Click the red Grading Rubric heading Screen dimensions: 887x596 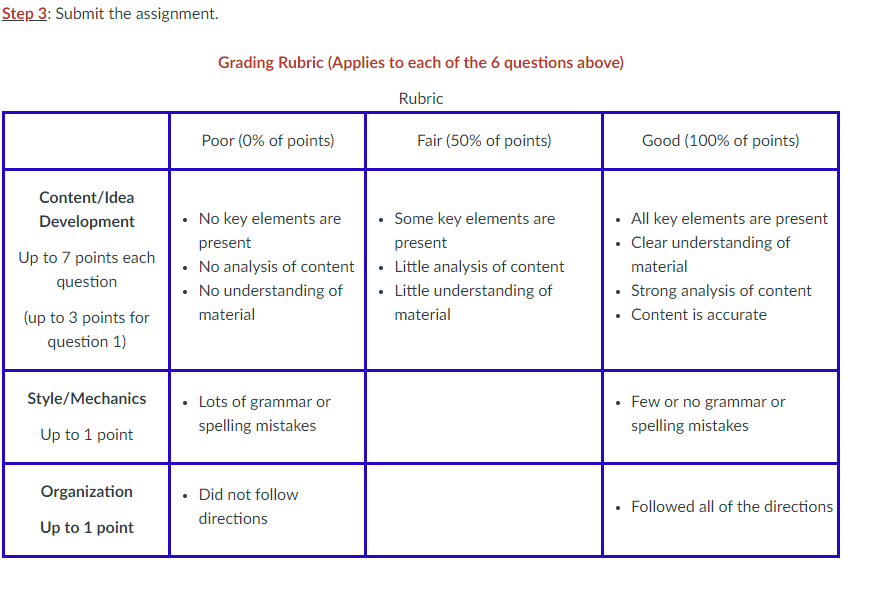click(421, 62)
